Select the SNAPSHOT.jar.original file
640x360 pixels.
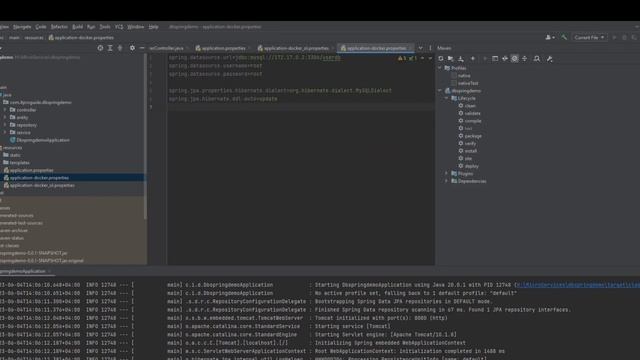click(42, 260)
